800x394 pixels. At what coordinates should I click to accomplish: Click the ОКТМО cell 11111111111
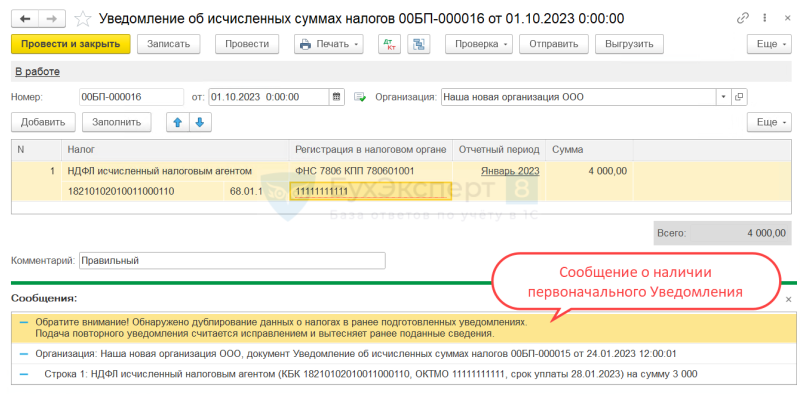click(370, 191)
